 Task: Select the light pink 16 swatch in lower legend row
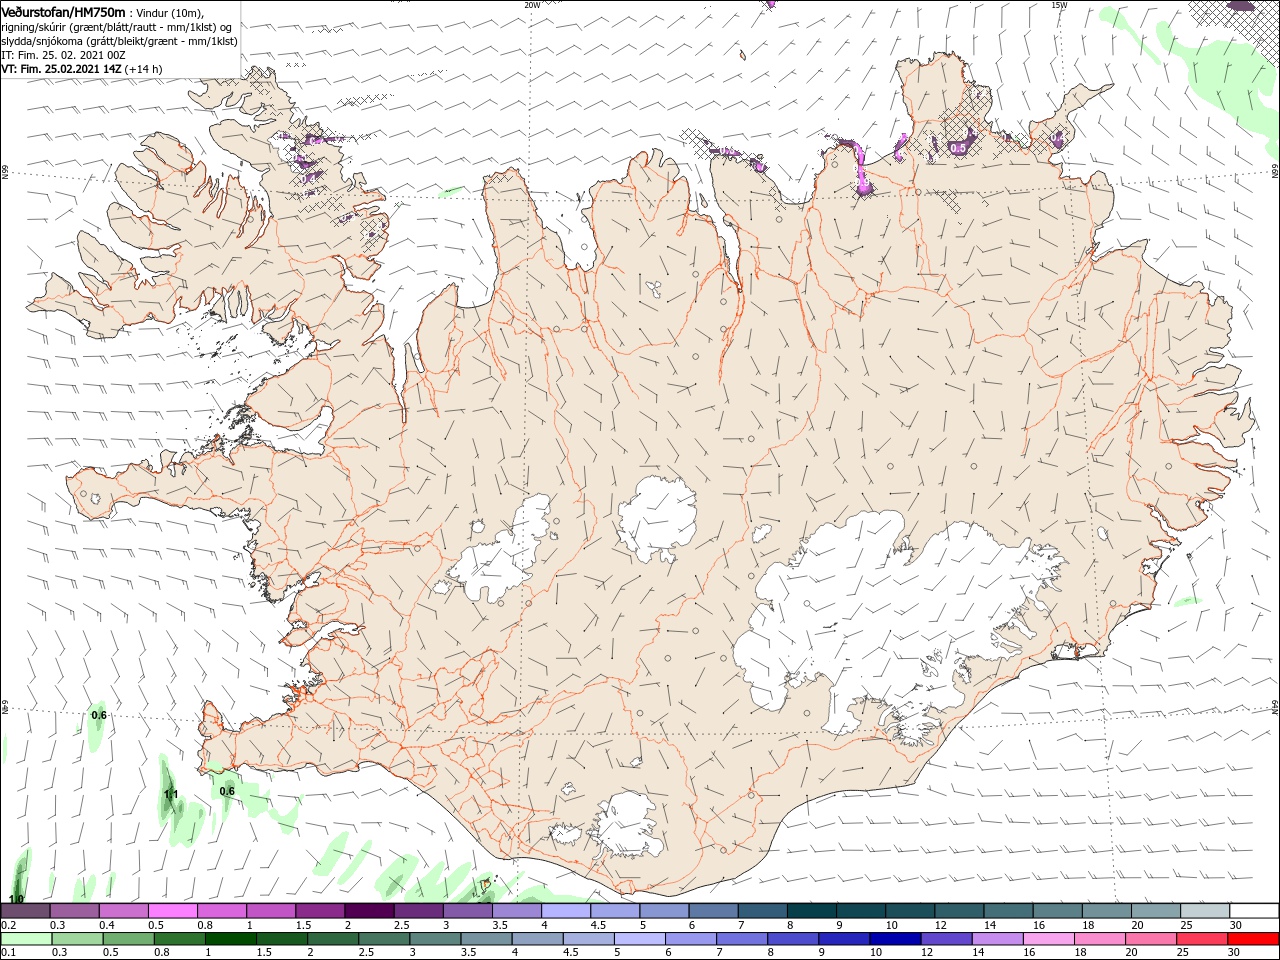click(x=1048, y=939)
